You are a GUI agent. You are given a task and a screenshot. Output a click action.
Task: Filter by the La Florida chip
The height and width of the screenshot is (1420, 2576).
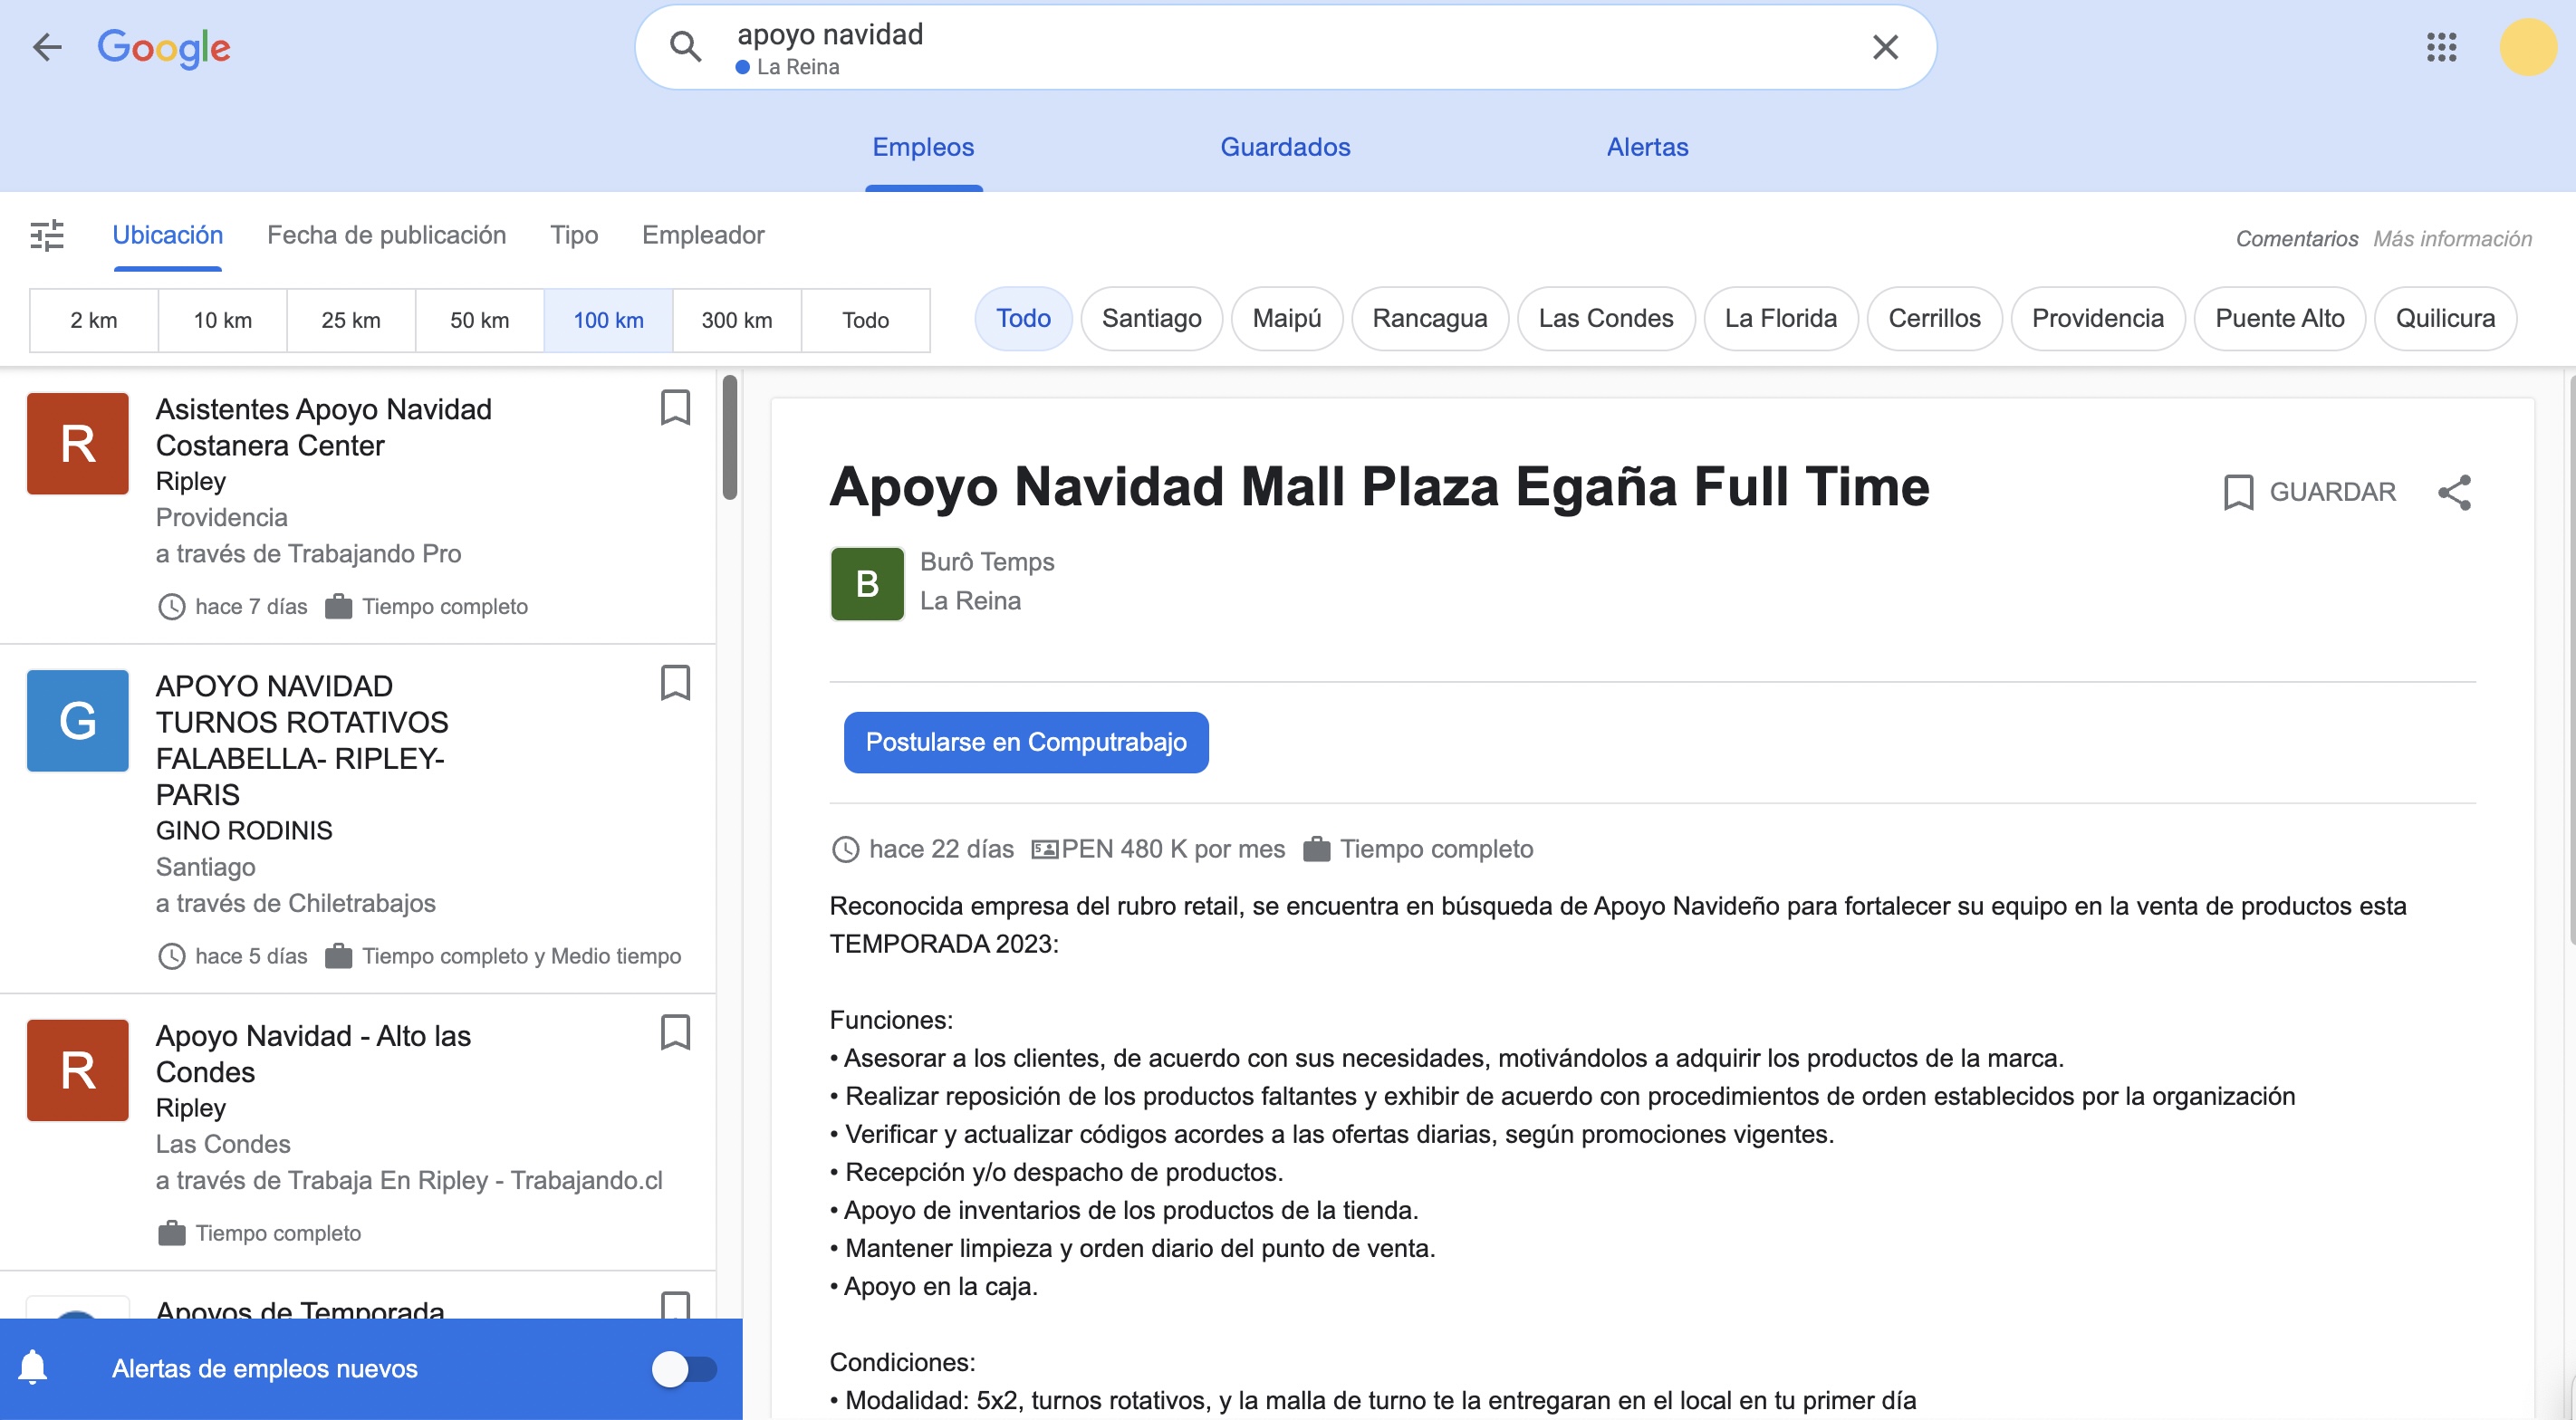point(1780,318)
